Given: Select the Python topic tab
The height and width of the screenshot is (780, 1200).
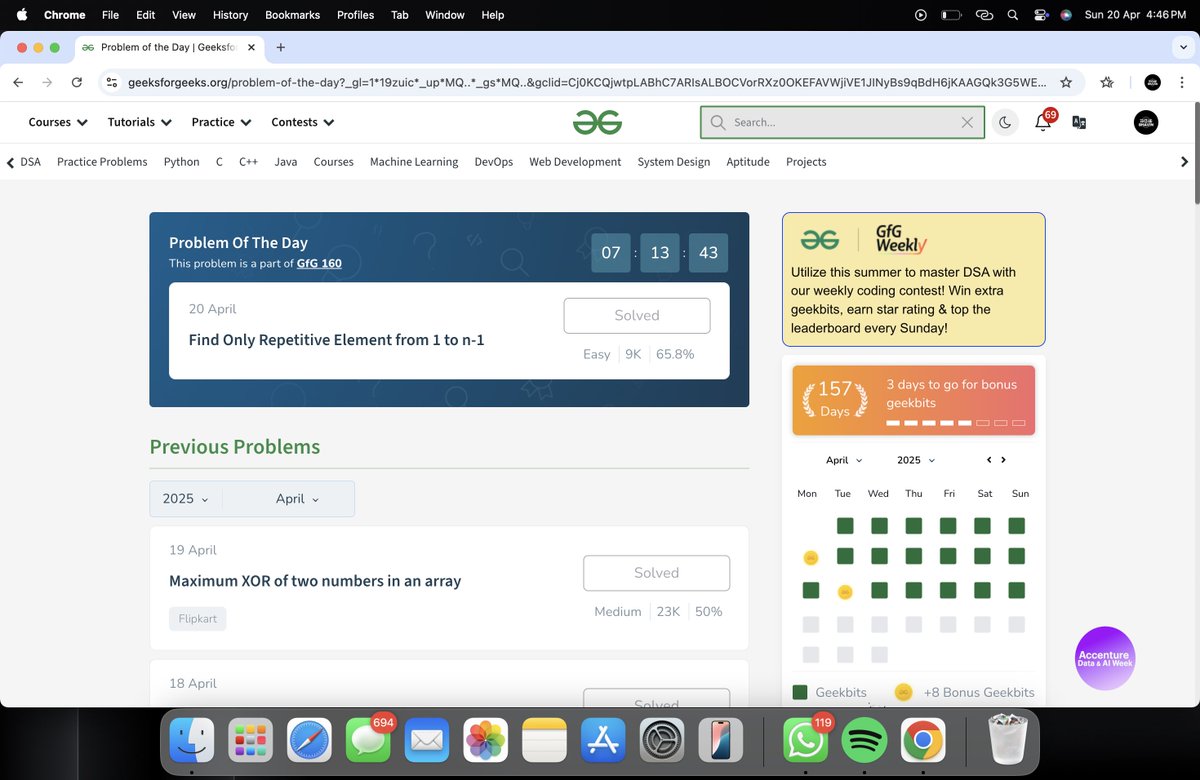Looking at the screenshot, I should coord(182,161).
